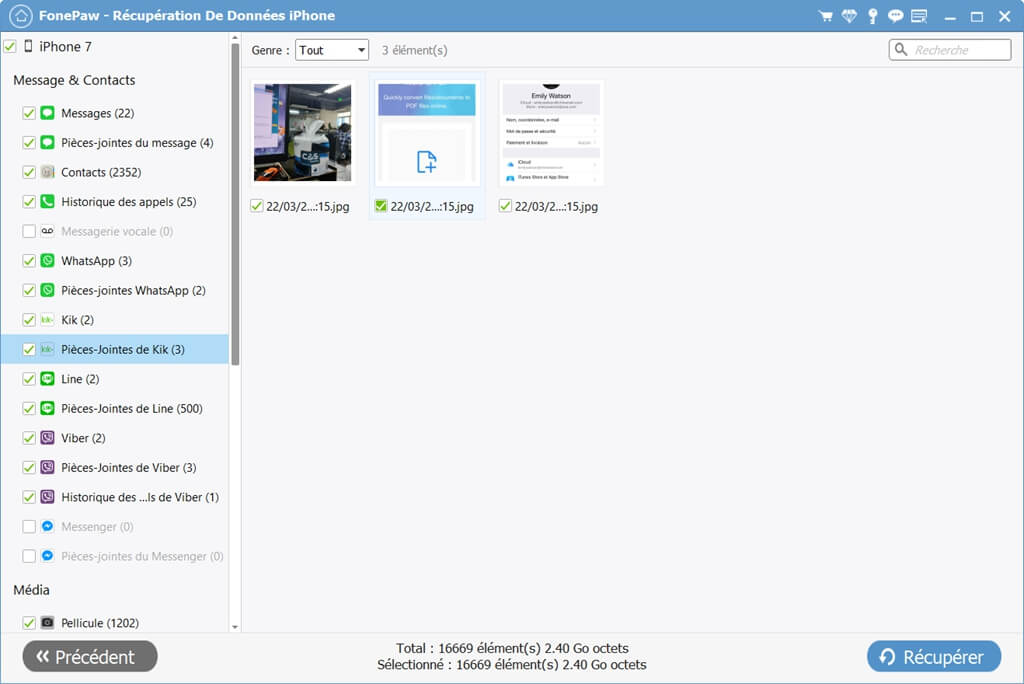Uncheck the Messages (22) checkbox

click(29, 113)
